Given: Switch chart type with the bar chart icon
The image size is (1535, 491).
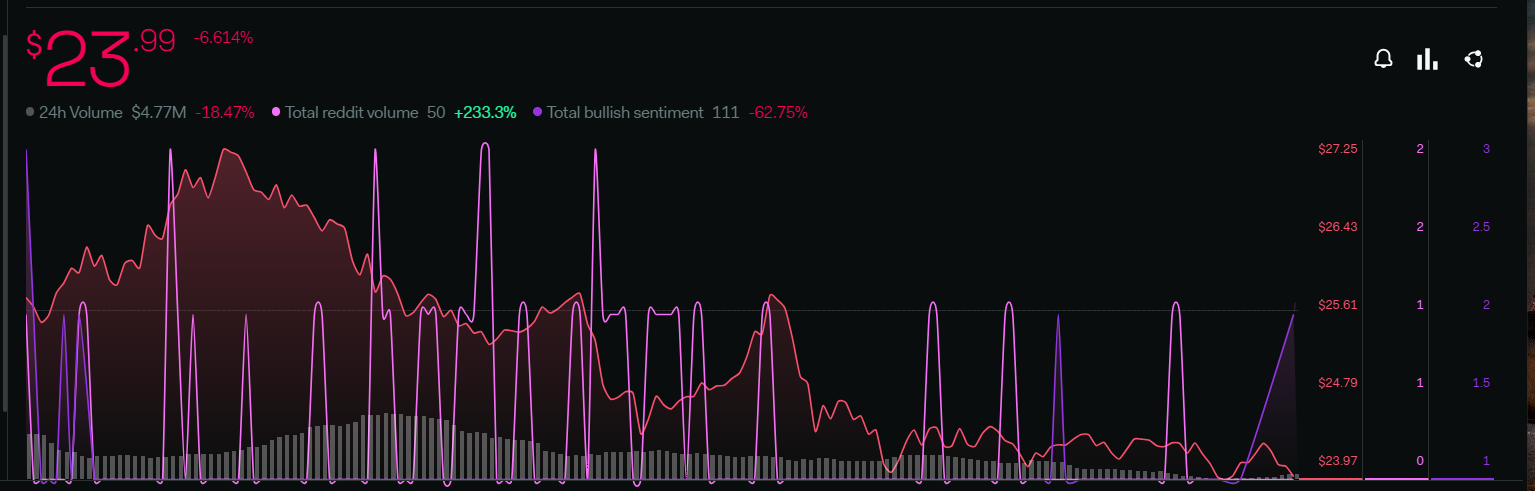Looking at the screenshot, I should (x=1427, y=60).
